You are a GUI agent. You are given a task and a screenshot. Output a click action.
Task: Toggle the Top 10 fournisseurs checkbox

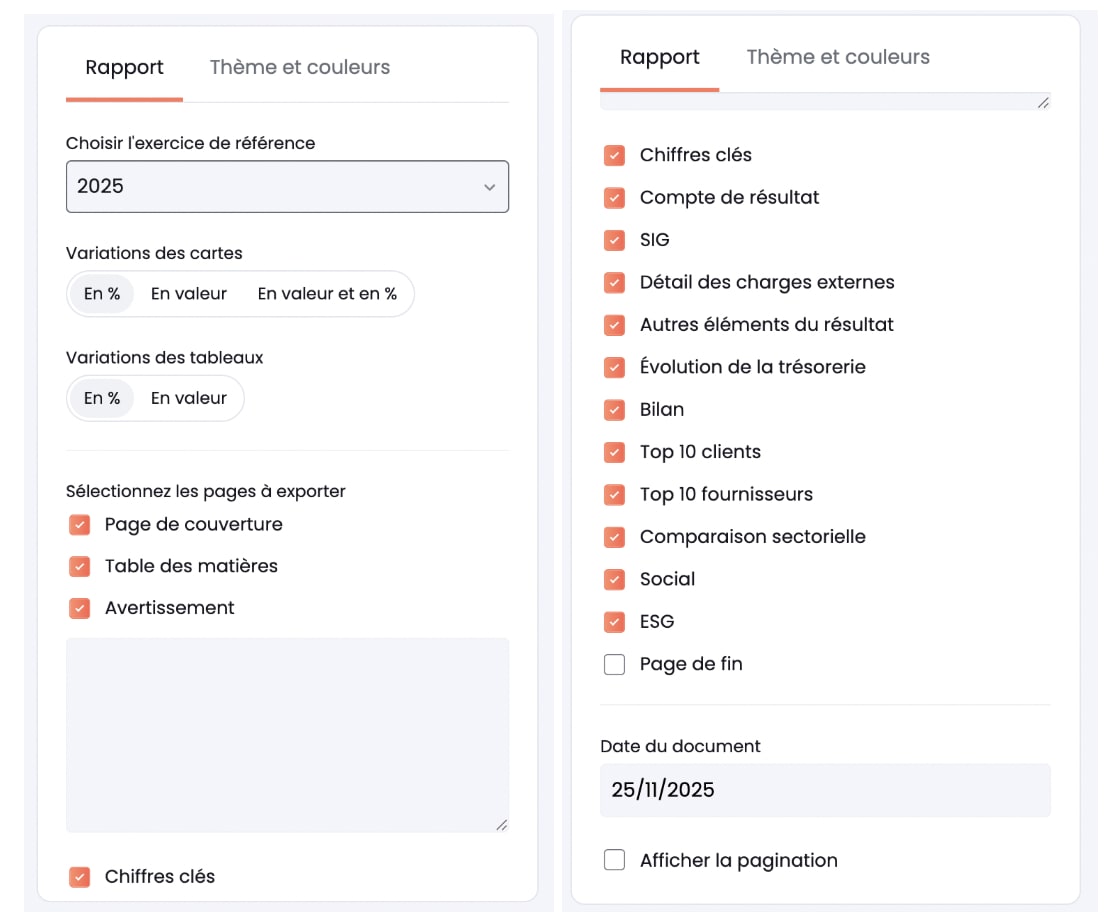click(x=614, y=494)
